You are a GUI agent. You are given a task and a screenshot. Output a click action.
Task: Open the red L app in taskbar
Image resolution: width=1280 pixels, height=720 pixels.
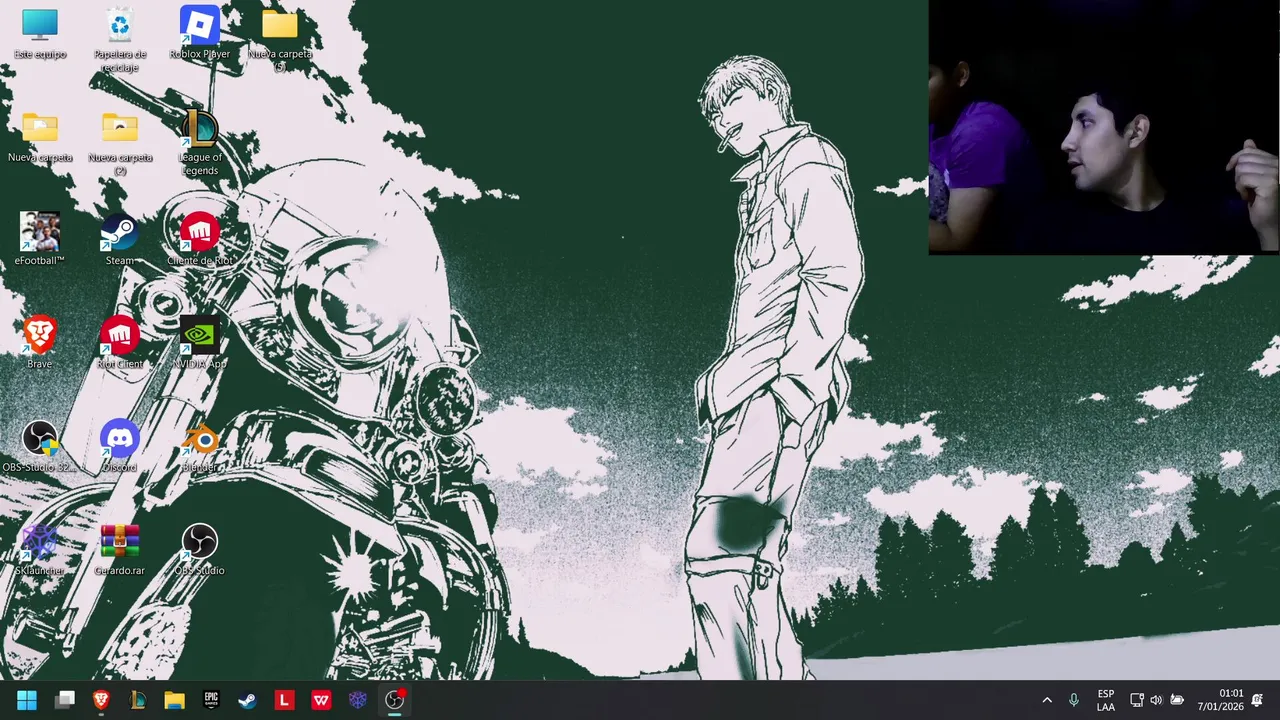(x=284, y=700)
